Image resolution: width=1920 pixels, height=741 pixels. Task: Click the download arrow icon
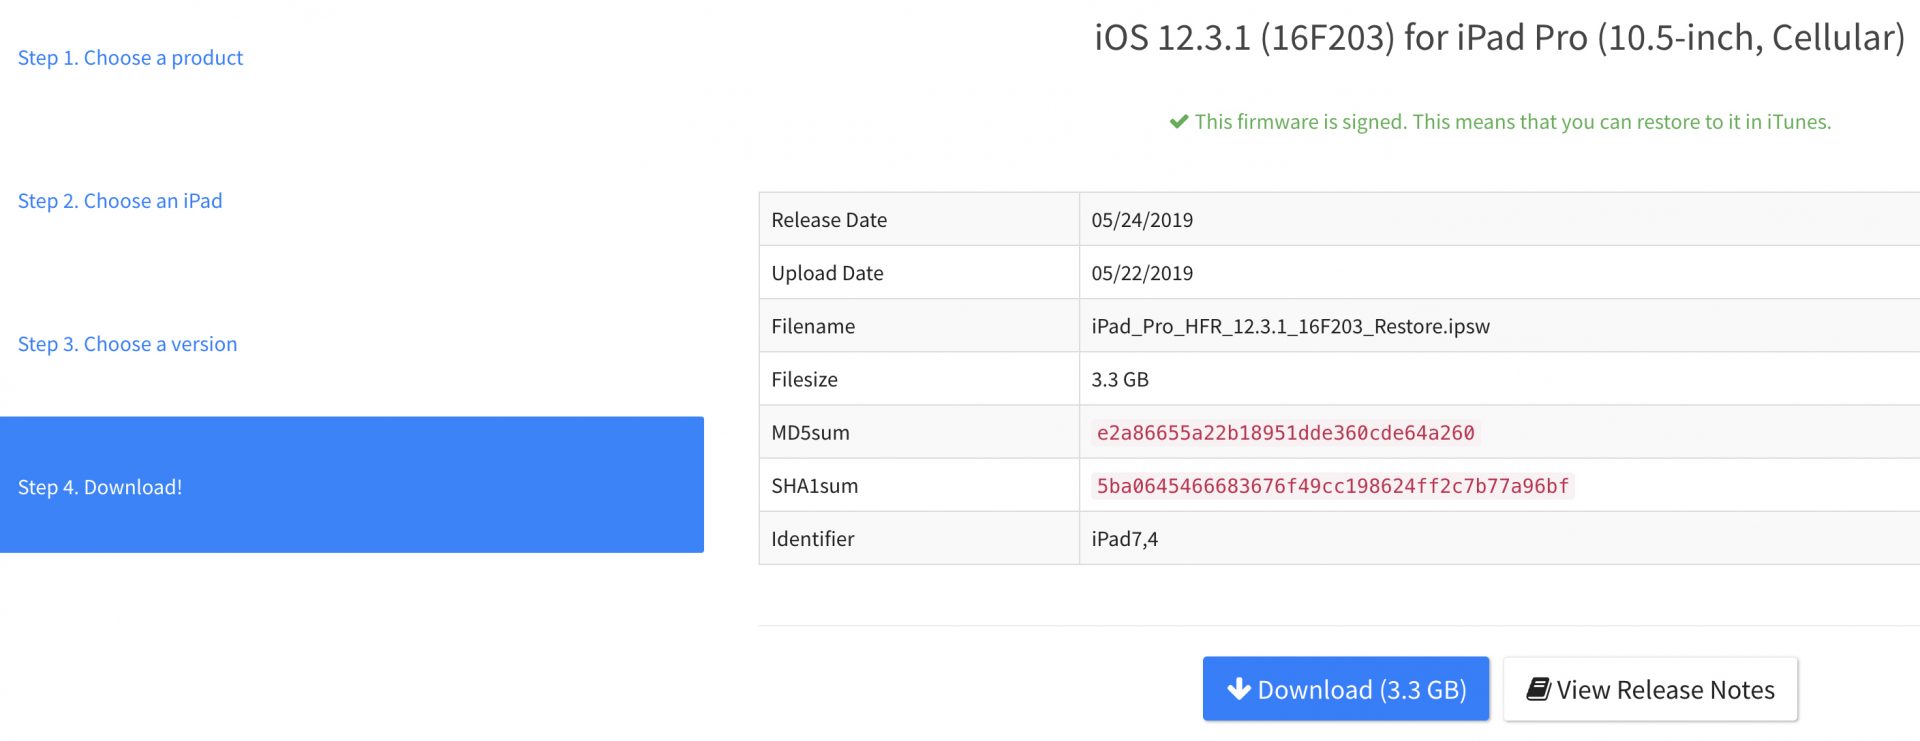[x=1239, y=689]
